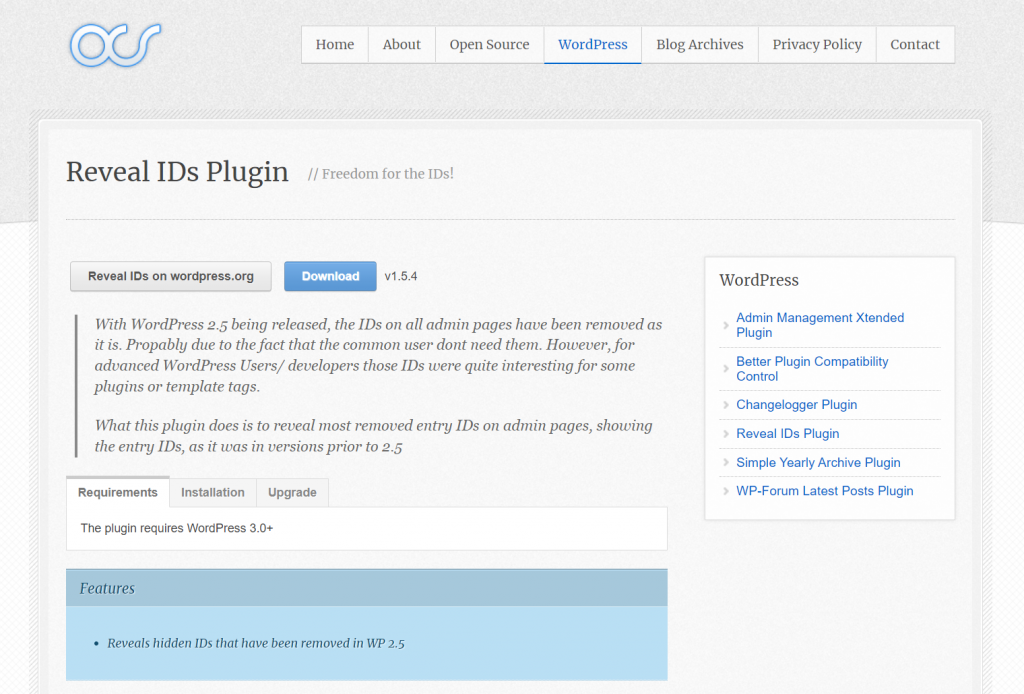The height and width of the screenshot is (694, 1024).
Task: Click the chevron beside WP-Forum Latest Posts Plugin
Action: [725, 491]
